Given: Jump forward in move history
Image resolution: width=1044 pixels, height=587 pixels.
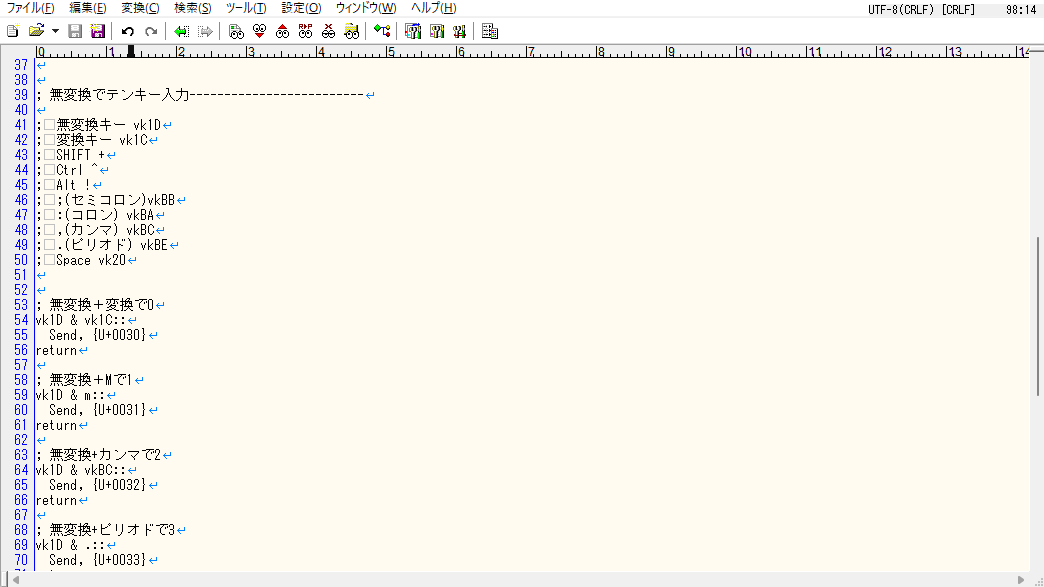Looking at the screenshot, I should (205, 31).
